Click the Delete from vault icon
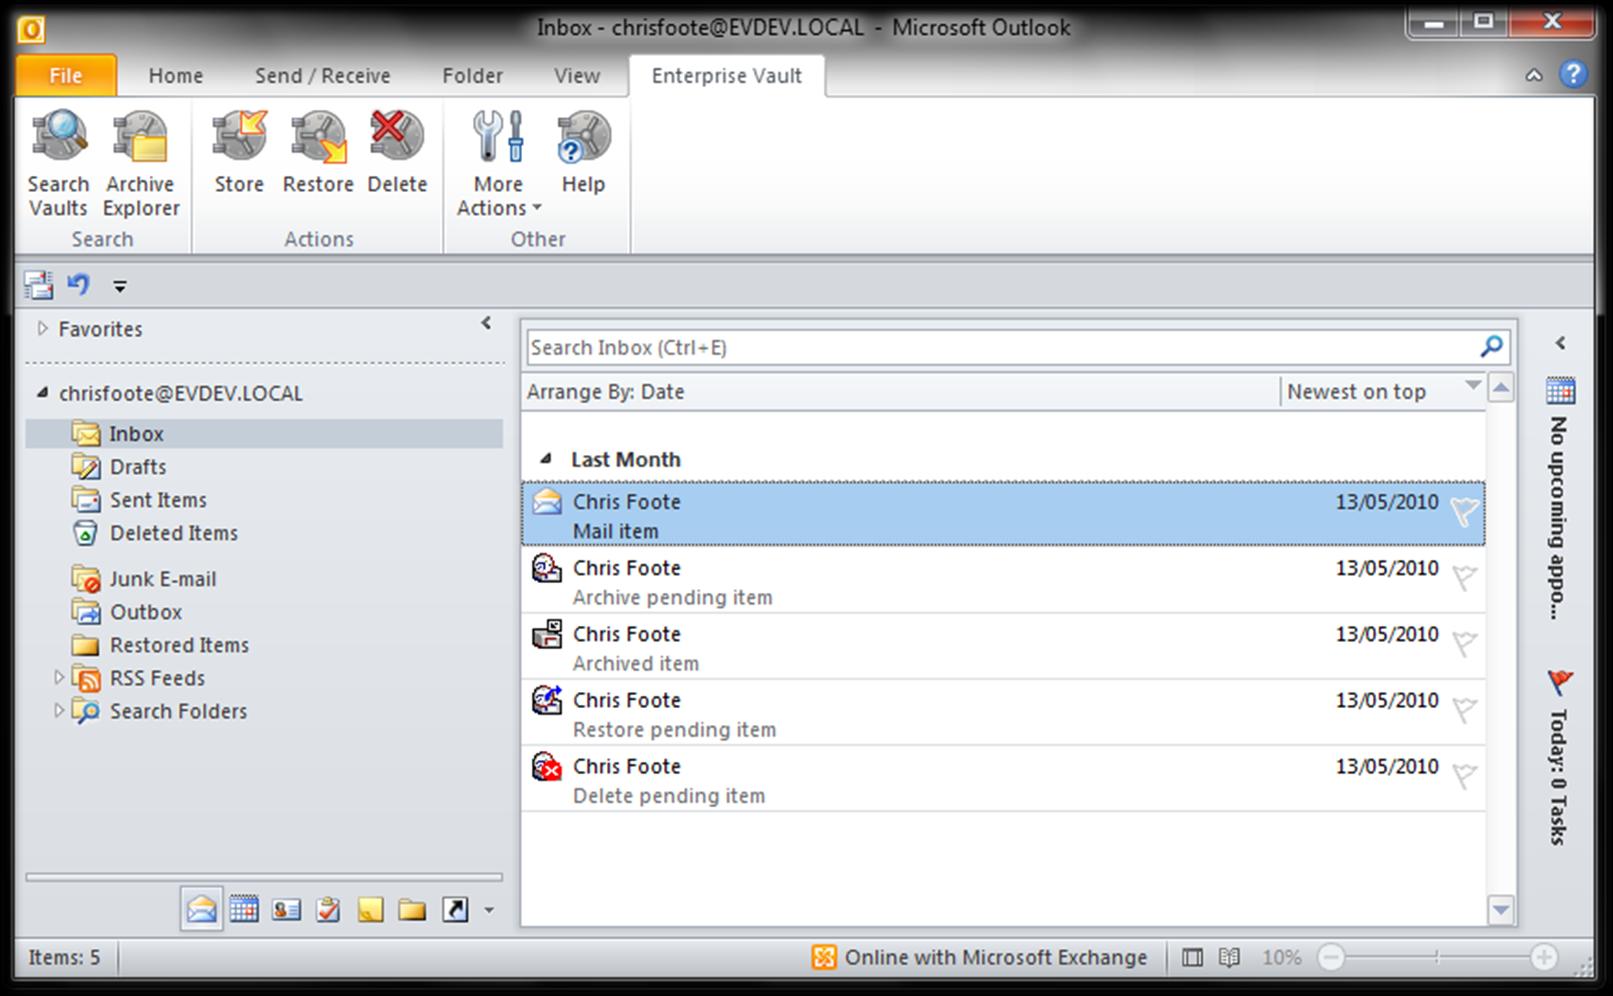 coord(397,153)
